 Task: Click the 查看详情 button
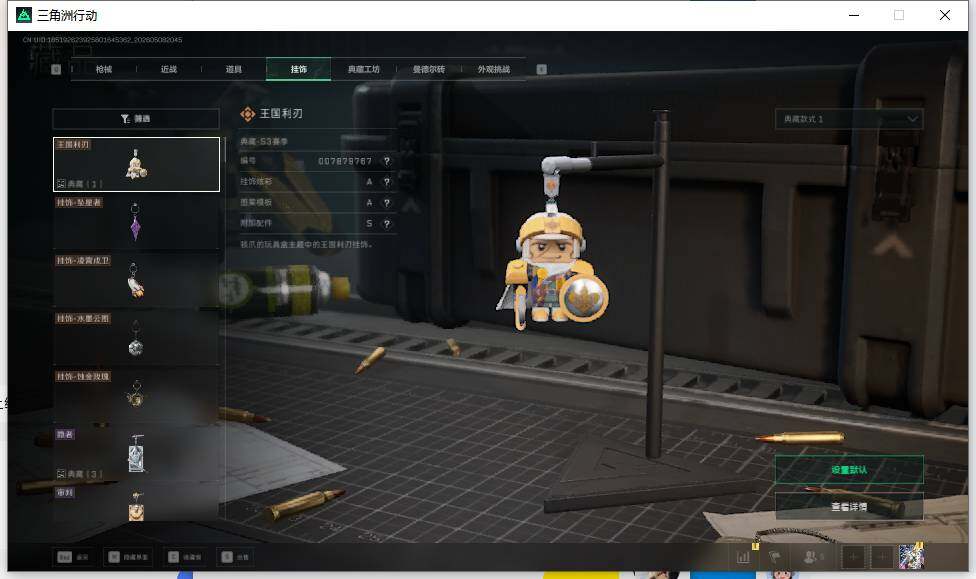click(849, 507)
